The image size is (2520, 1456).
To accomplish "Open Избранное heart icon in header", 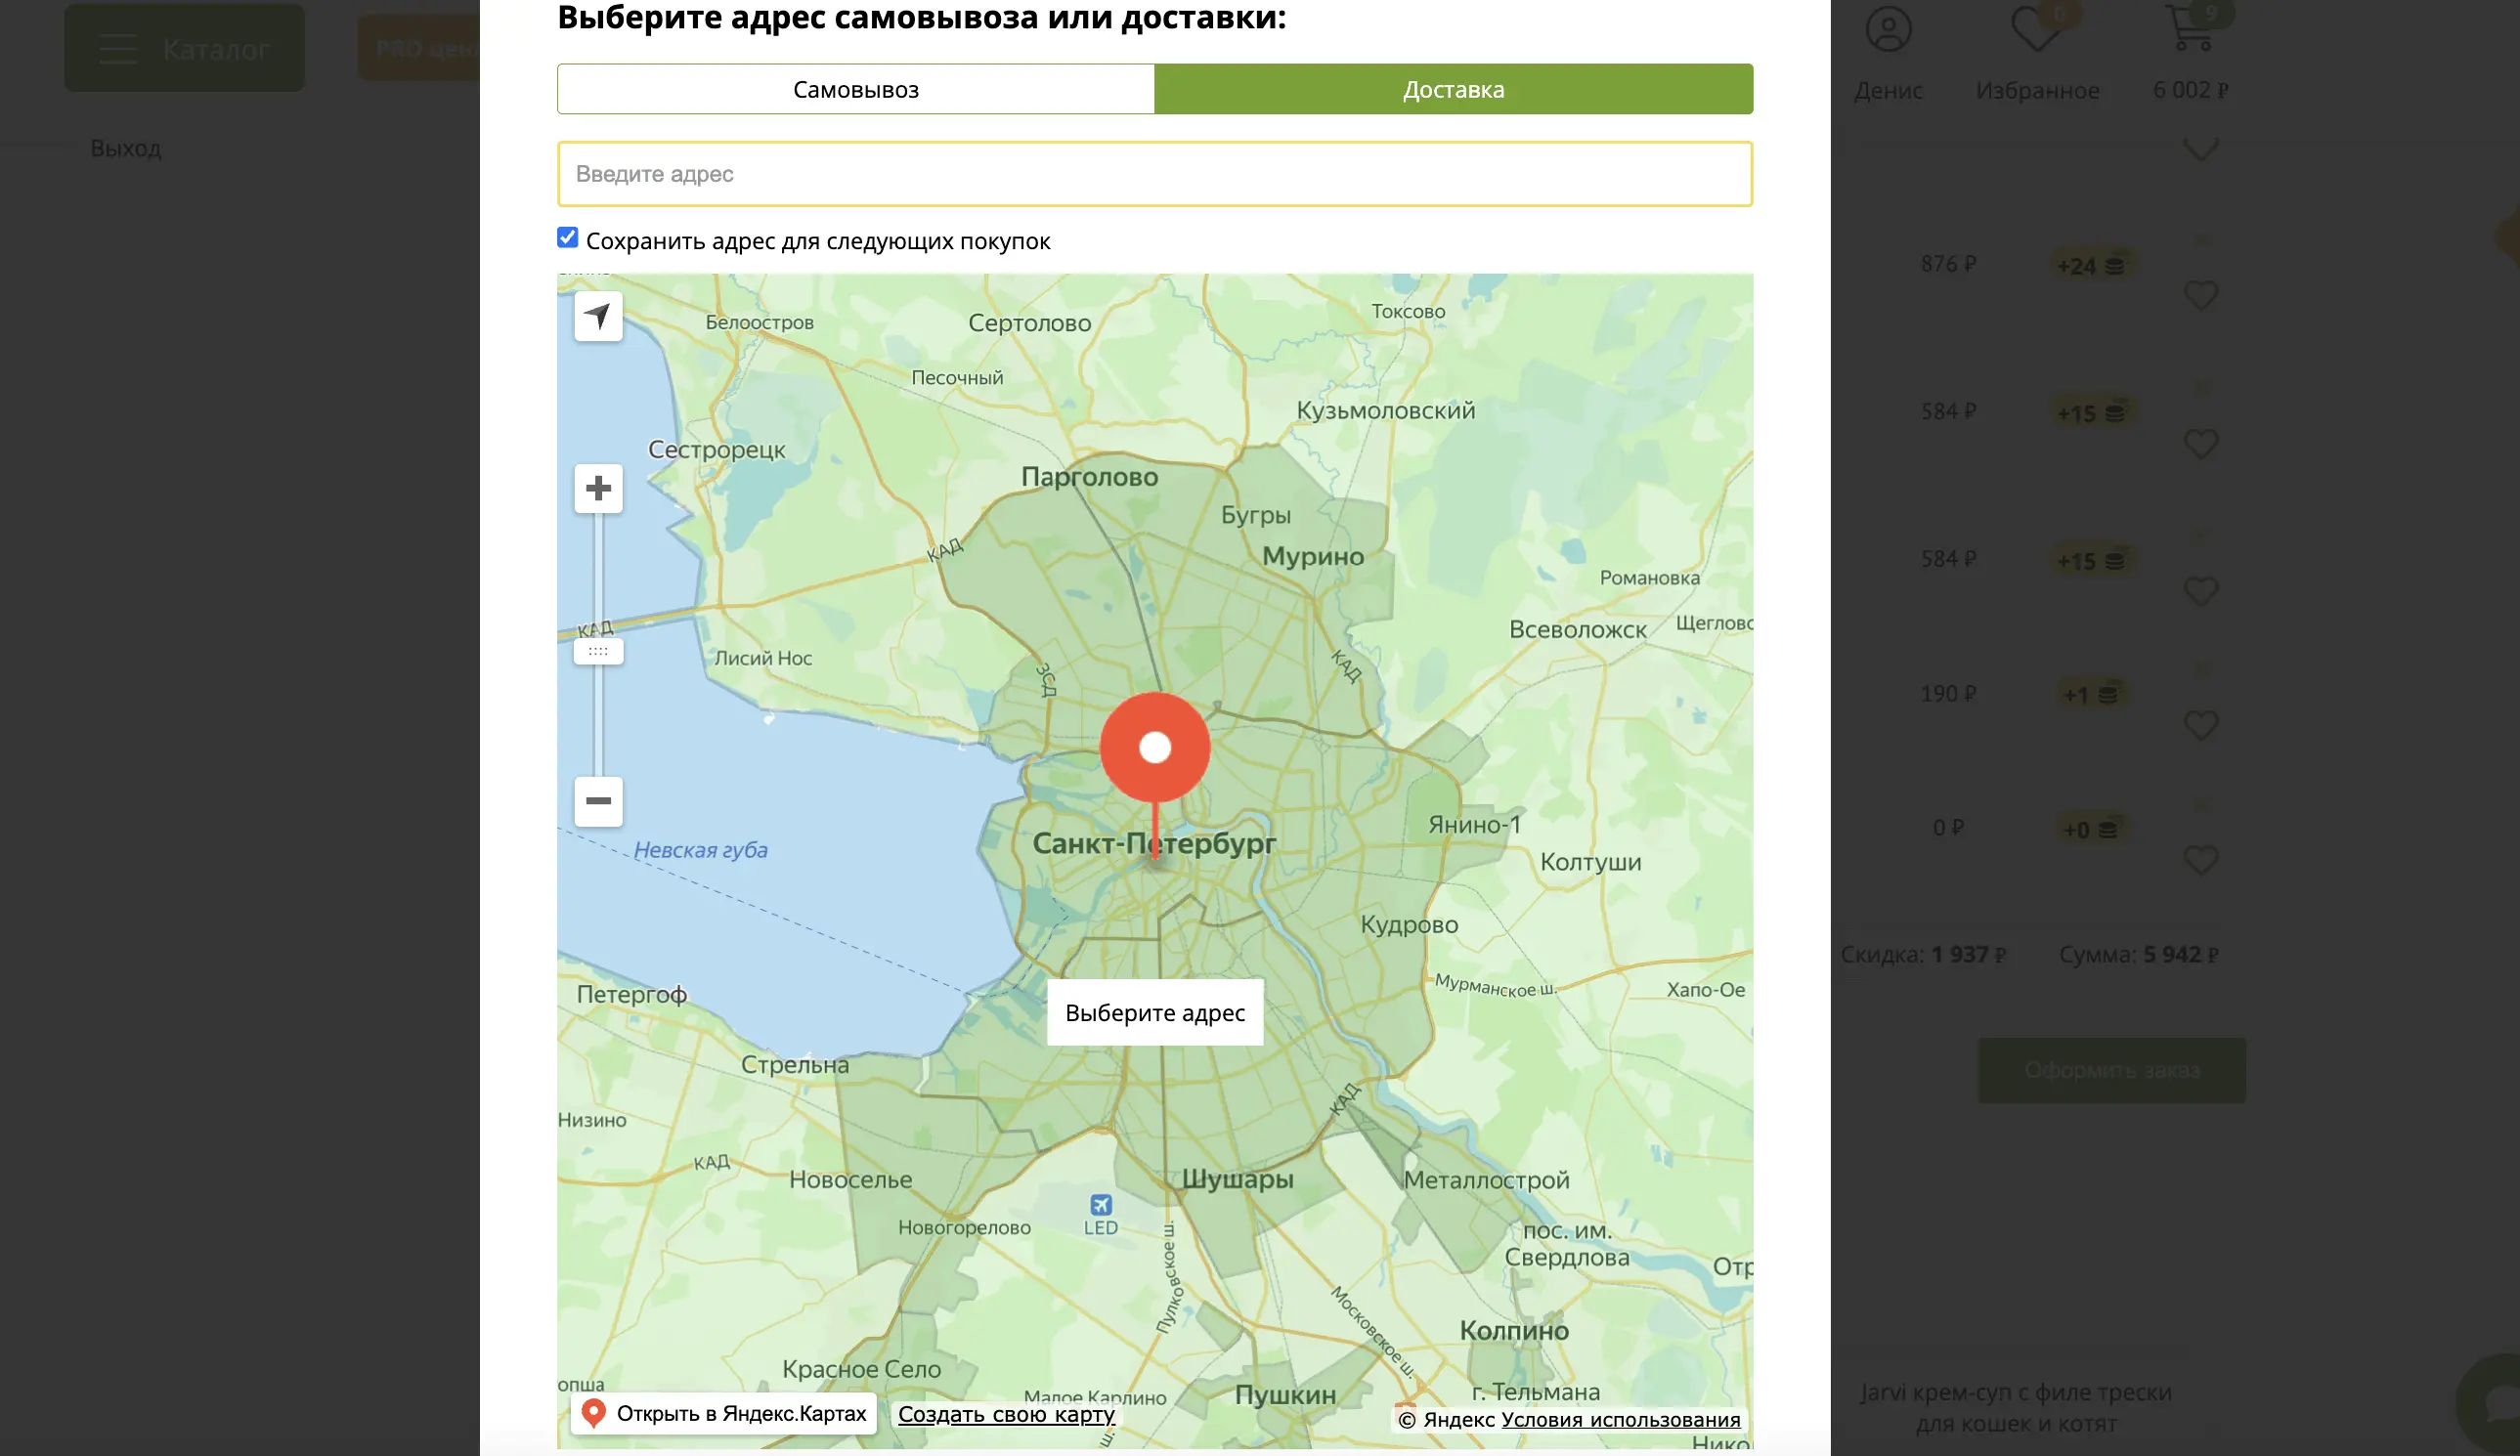I will tap(2036, 30).
